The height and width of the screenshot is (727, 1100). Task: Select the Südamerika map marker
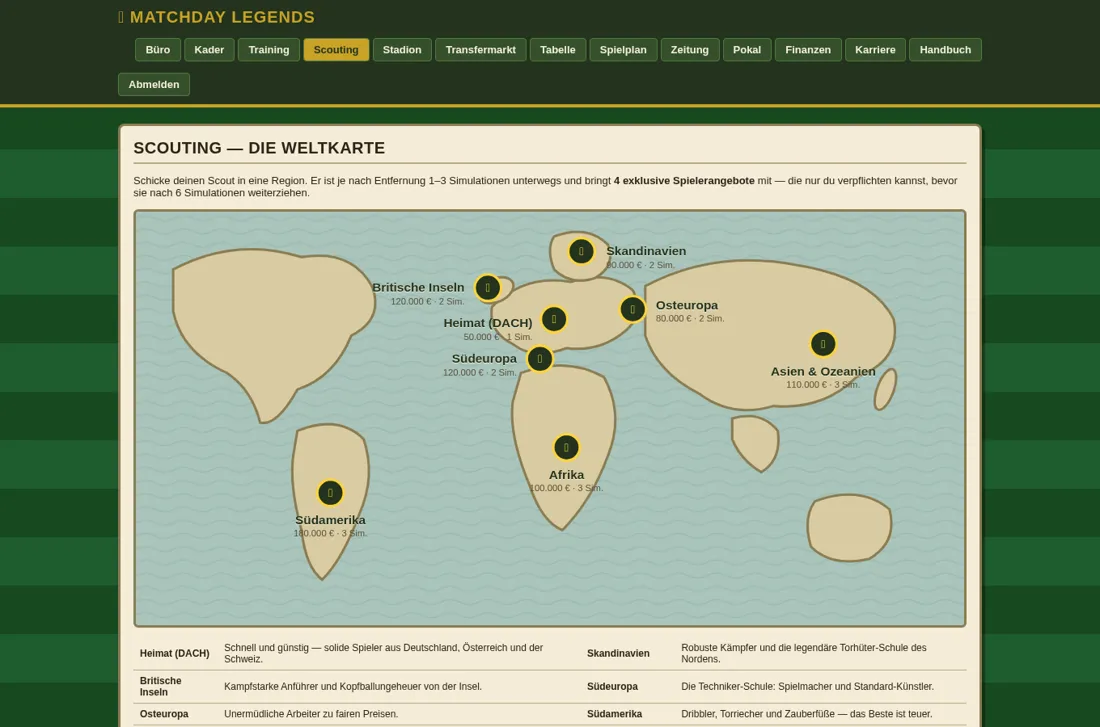(330, 493)
